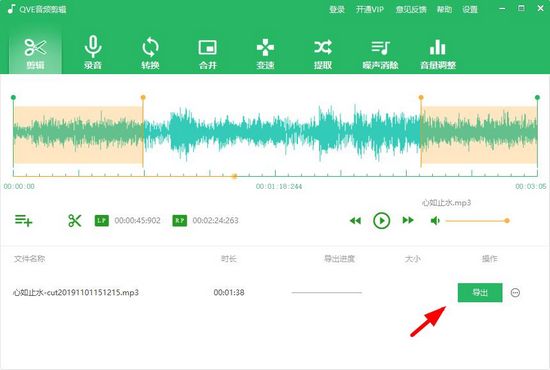Image resolution: width=550 pixels, height=370 pixels.
Task: Click the export progress bar
Action: [327, 292]
